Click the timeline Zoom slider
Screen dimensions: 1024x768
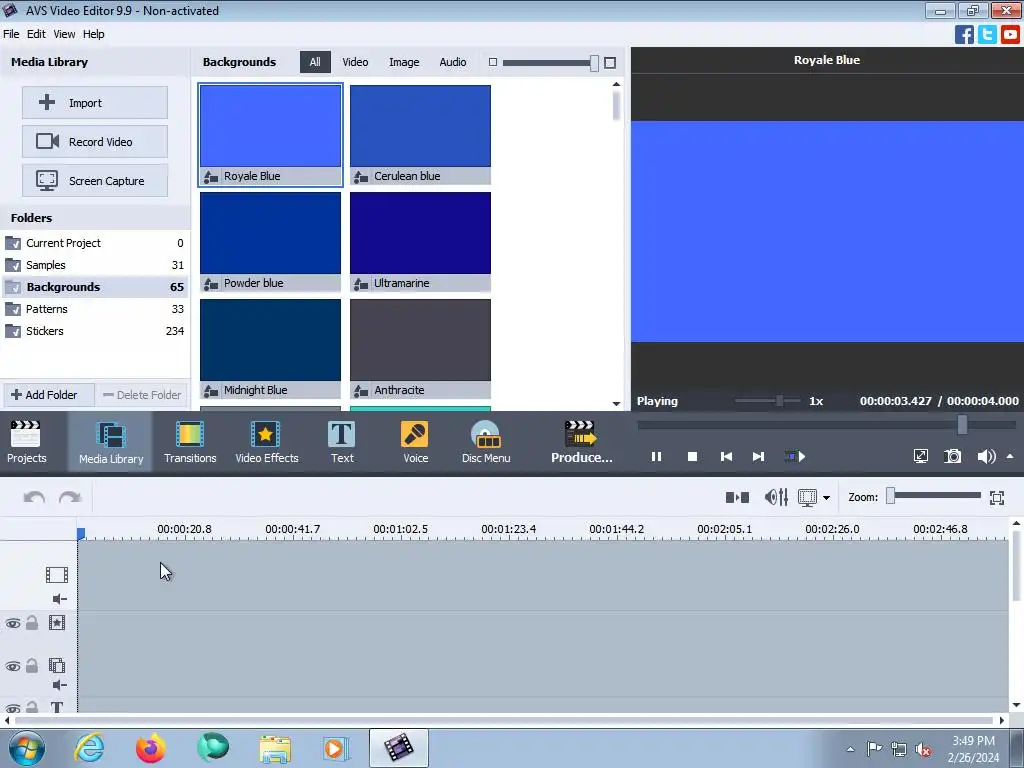tap(933, 496)
